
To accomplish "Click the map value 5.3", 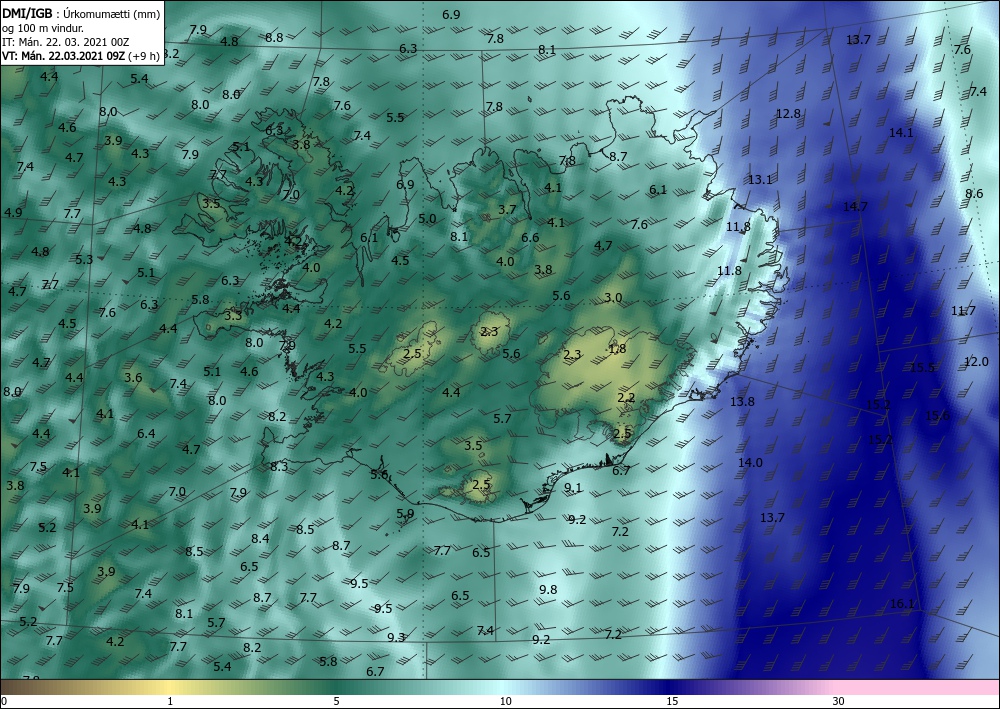I will [84, 259].
